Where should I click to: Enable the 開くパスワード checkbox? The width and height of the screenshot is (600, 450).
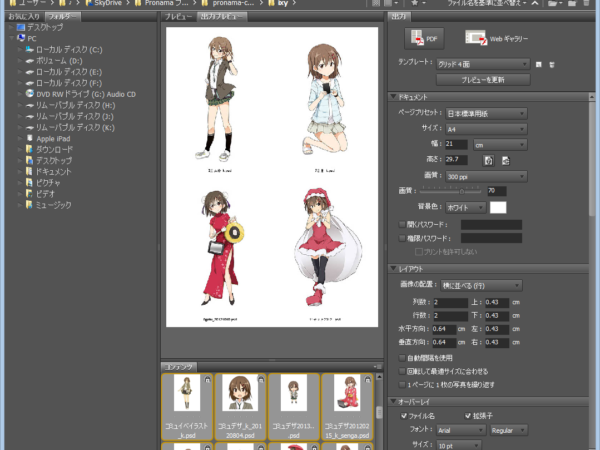pyautogui.click(x=402, y=224)
